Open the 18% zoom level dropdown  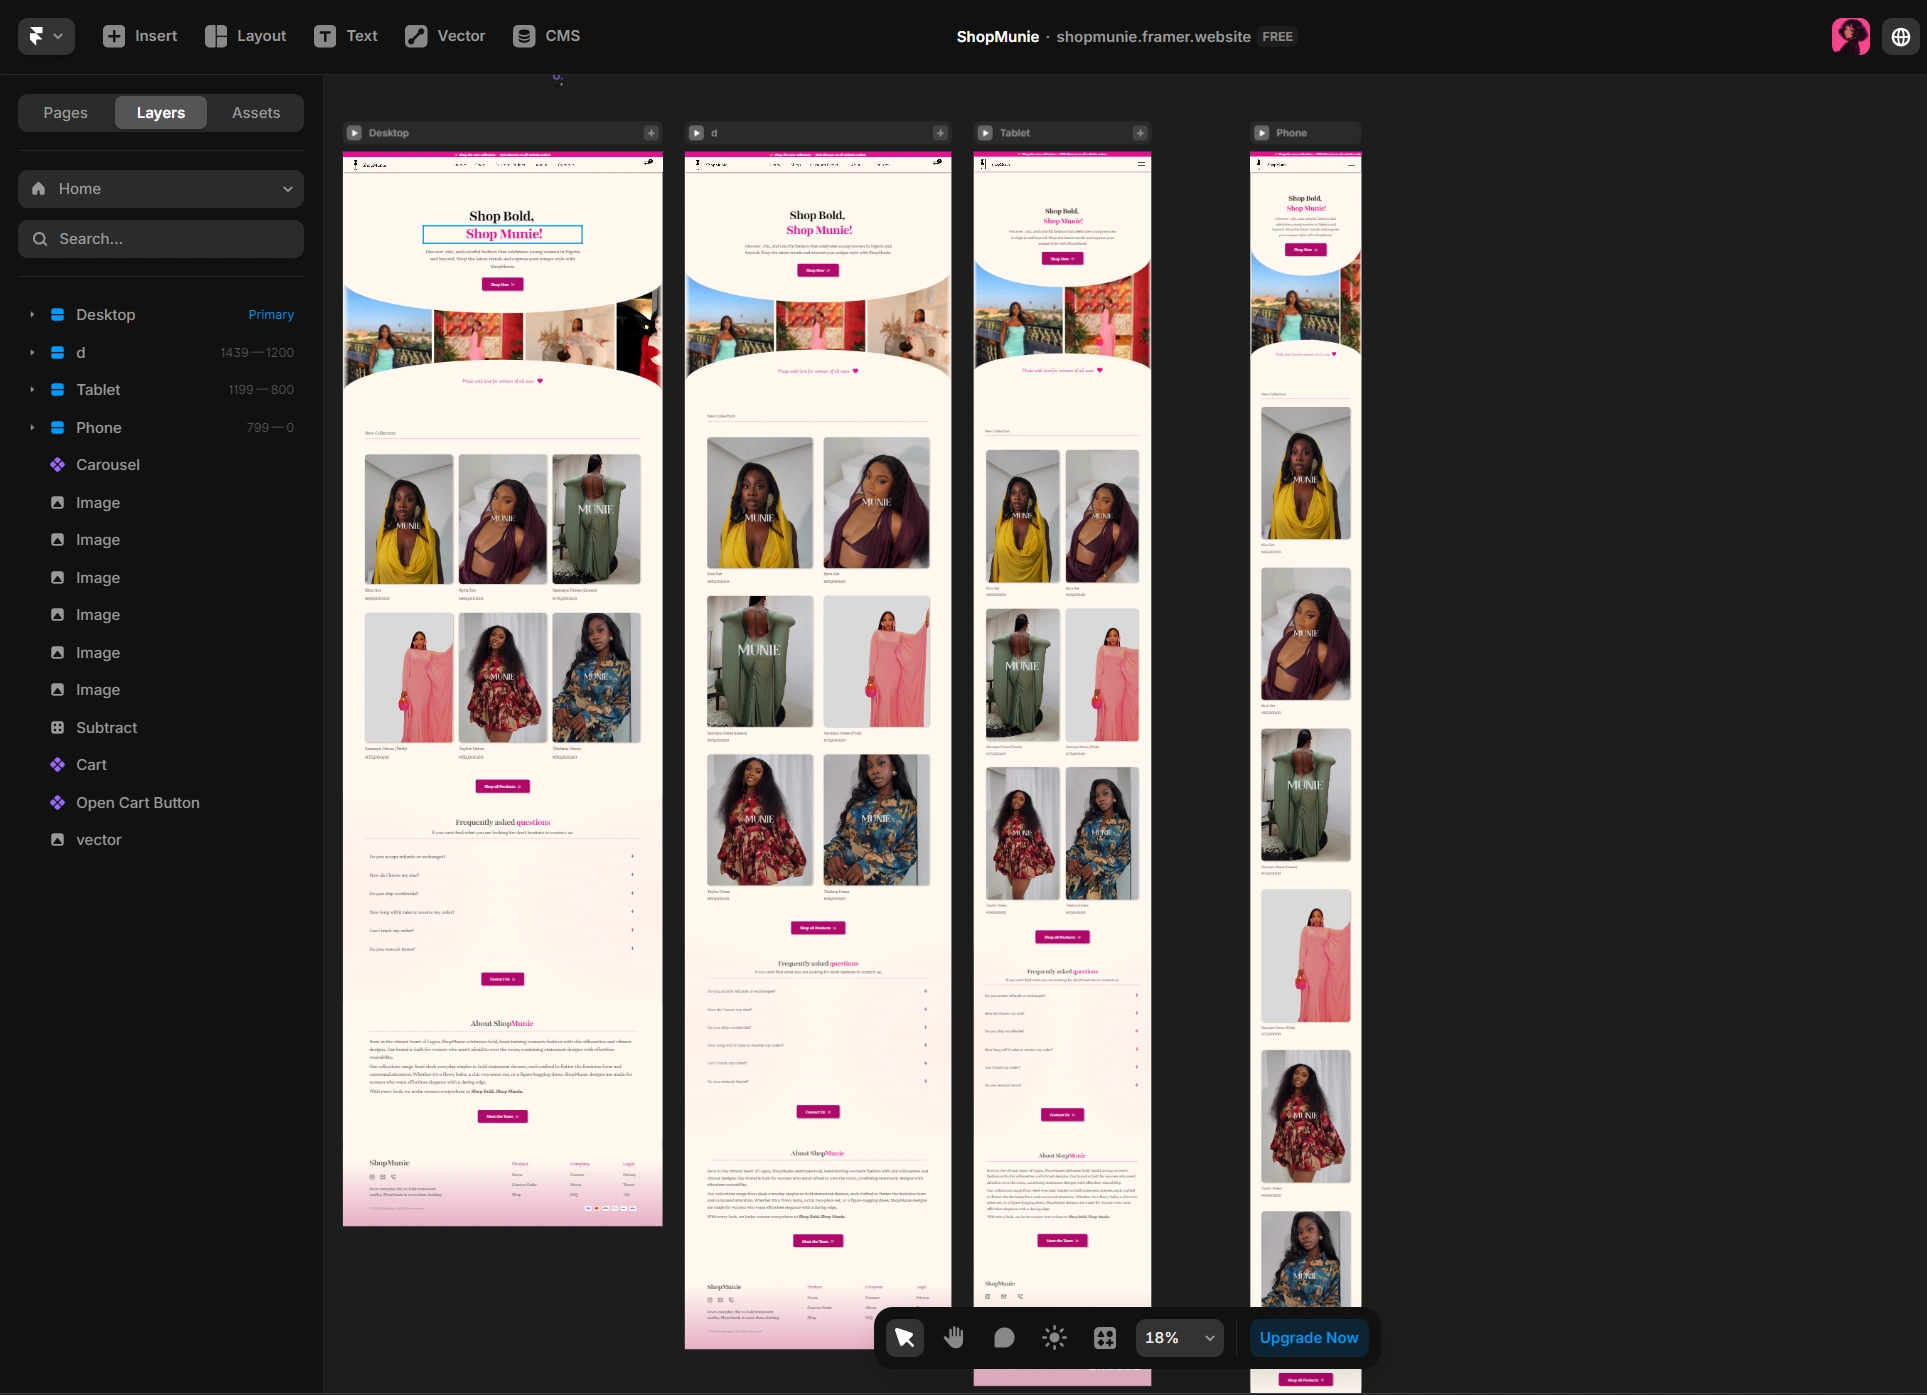1178,1337
